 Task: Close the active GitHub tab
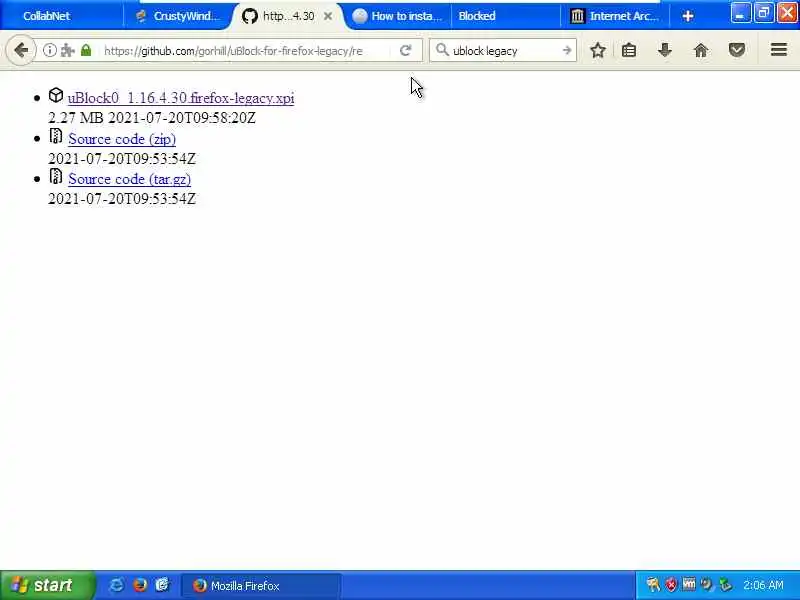pos(328,16)
